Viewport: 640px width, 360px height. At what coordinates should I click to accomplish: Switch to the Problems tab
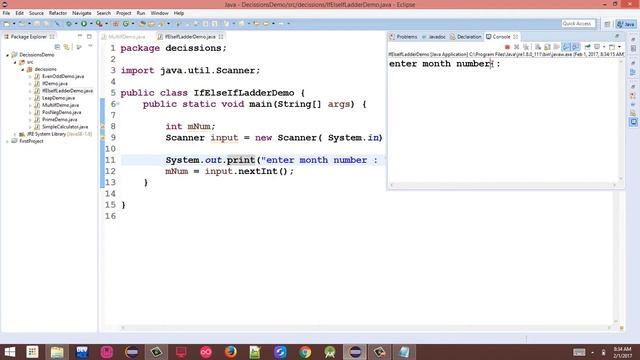(x=404, y=37)
